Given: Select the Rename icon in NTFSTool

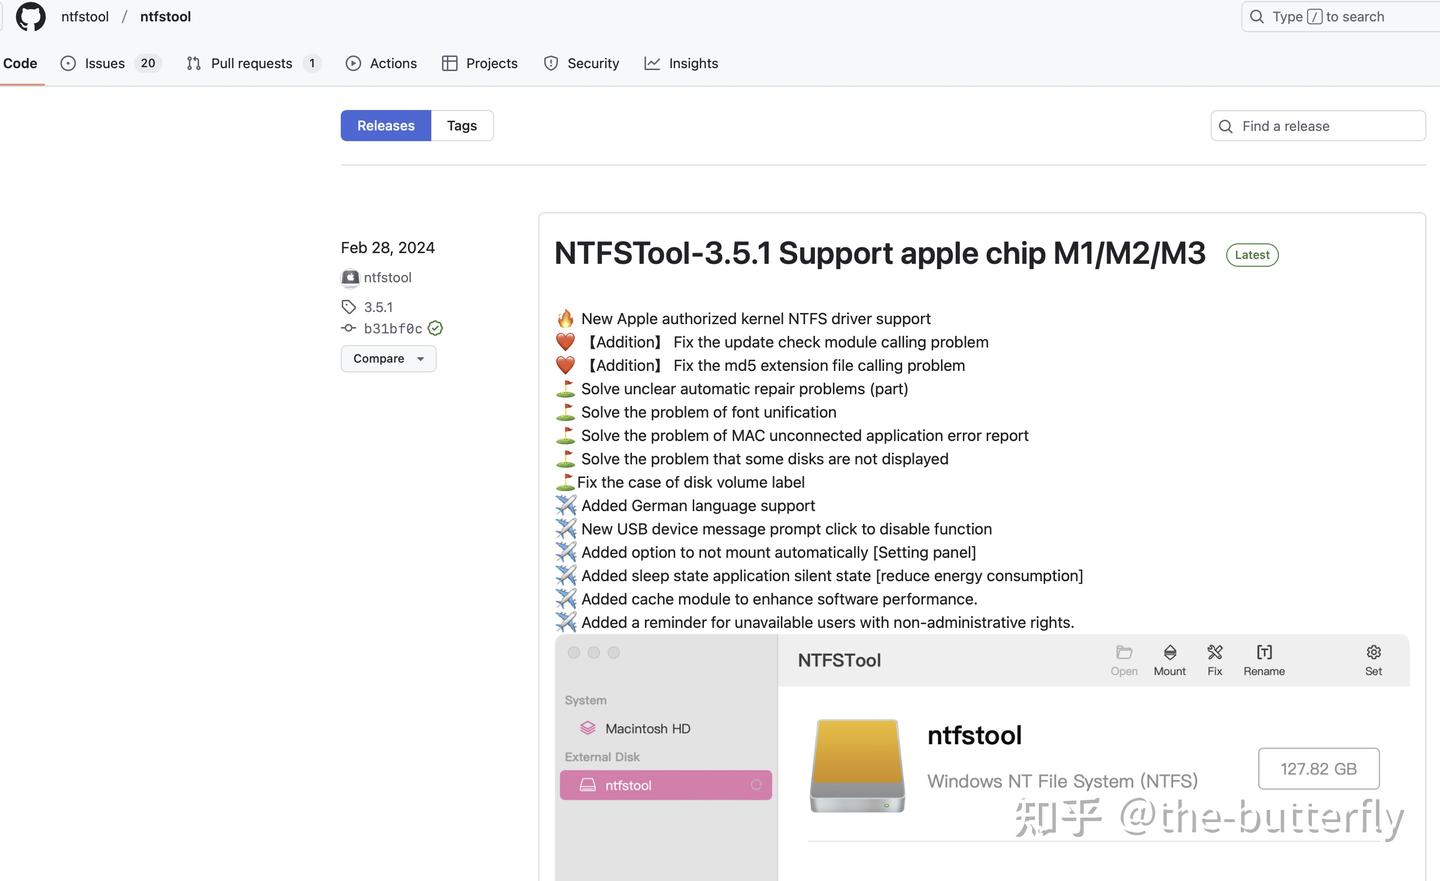Looking at the screenshot, I should click(x=1263, y=660).
